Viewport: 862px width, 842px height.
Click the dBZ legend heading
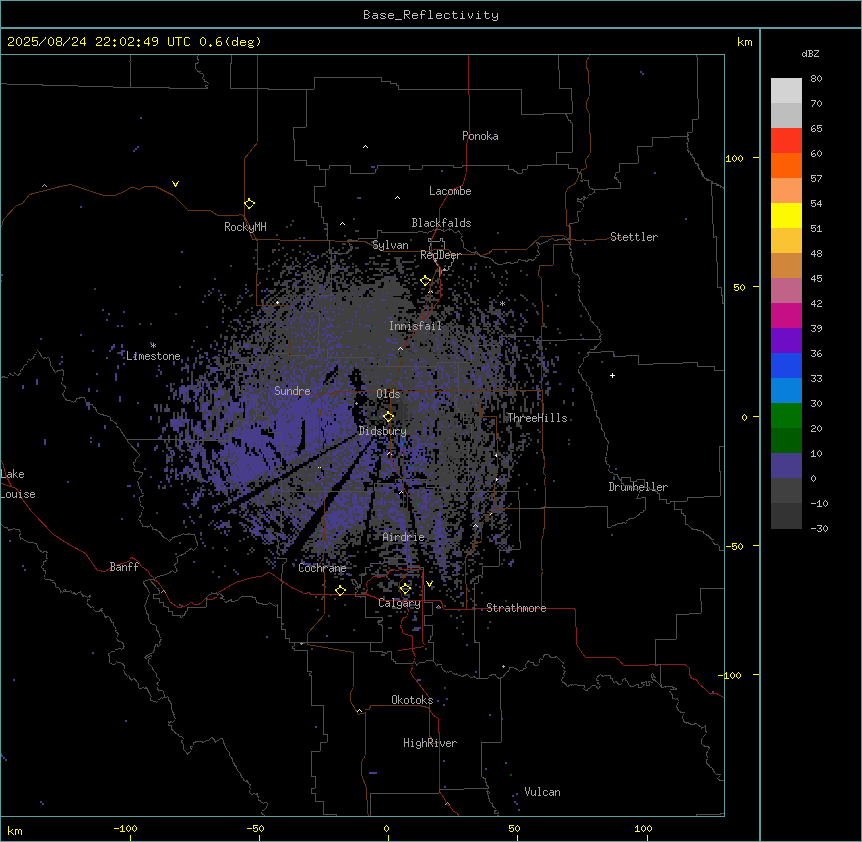(x=810, y=53)
